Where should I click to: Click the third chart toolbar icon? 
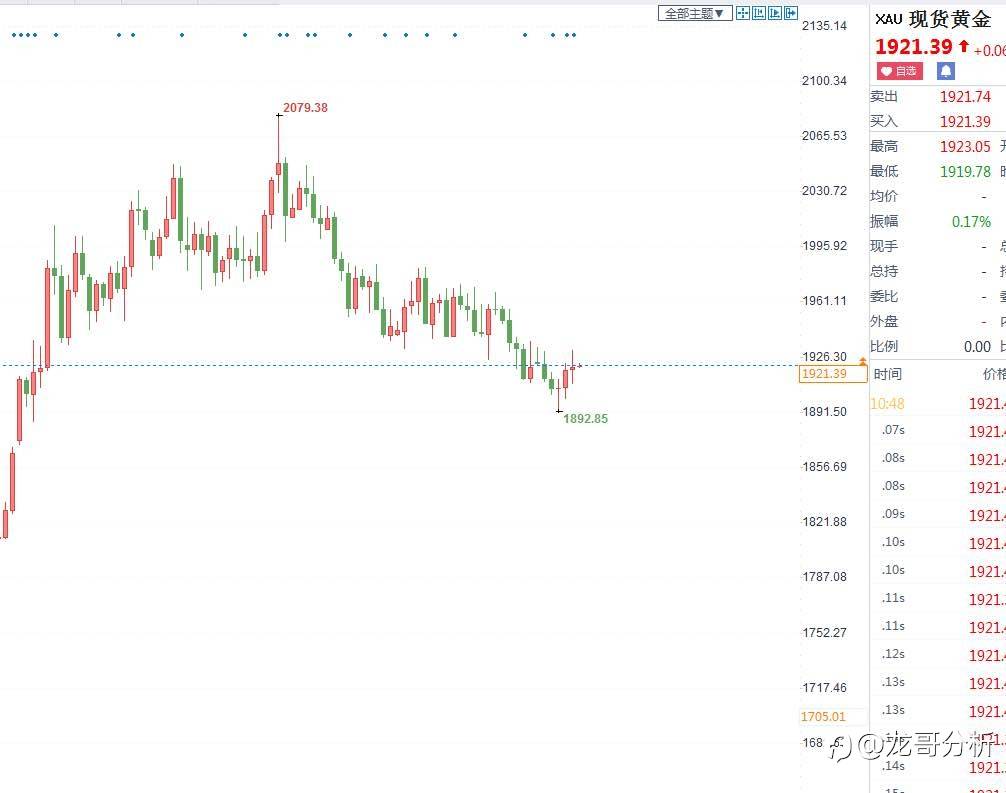pos(775,13)
